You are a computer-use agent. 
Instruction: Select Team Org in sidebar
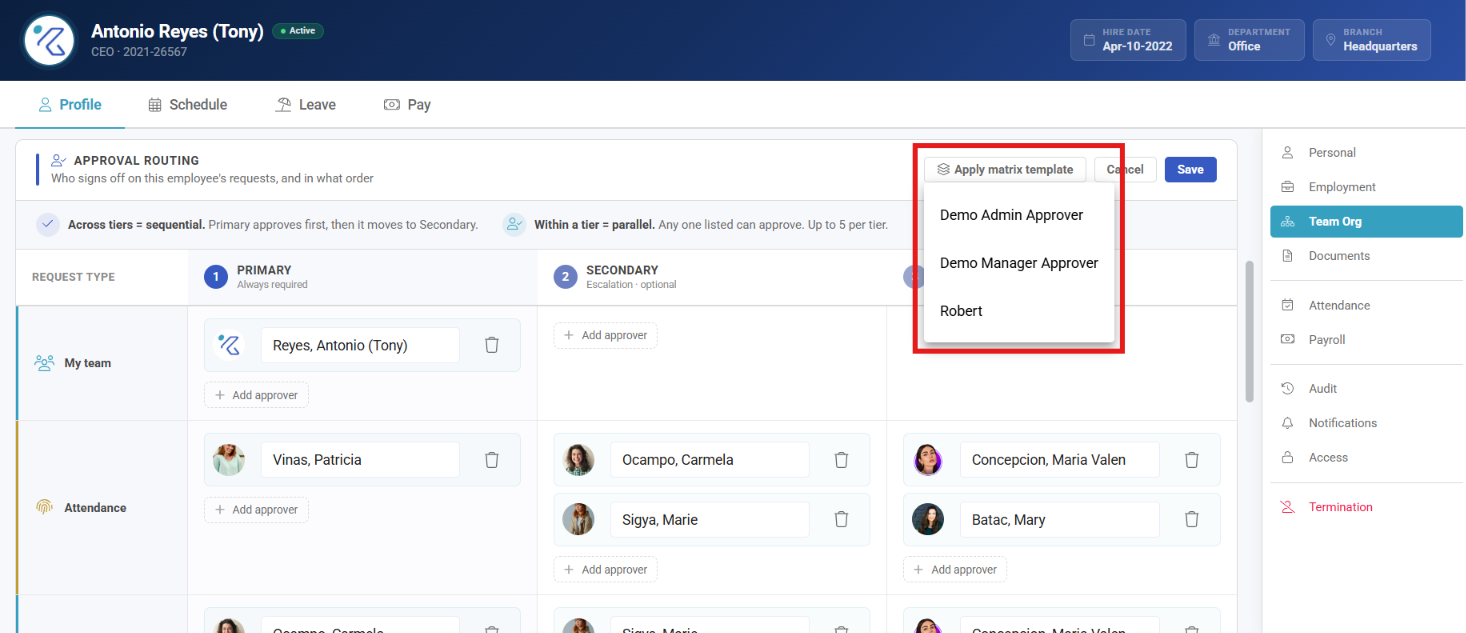click(1366, 222)
